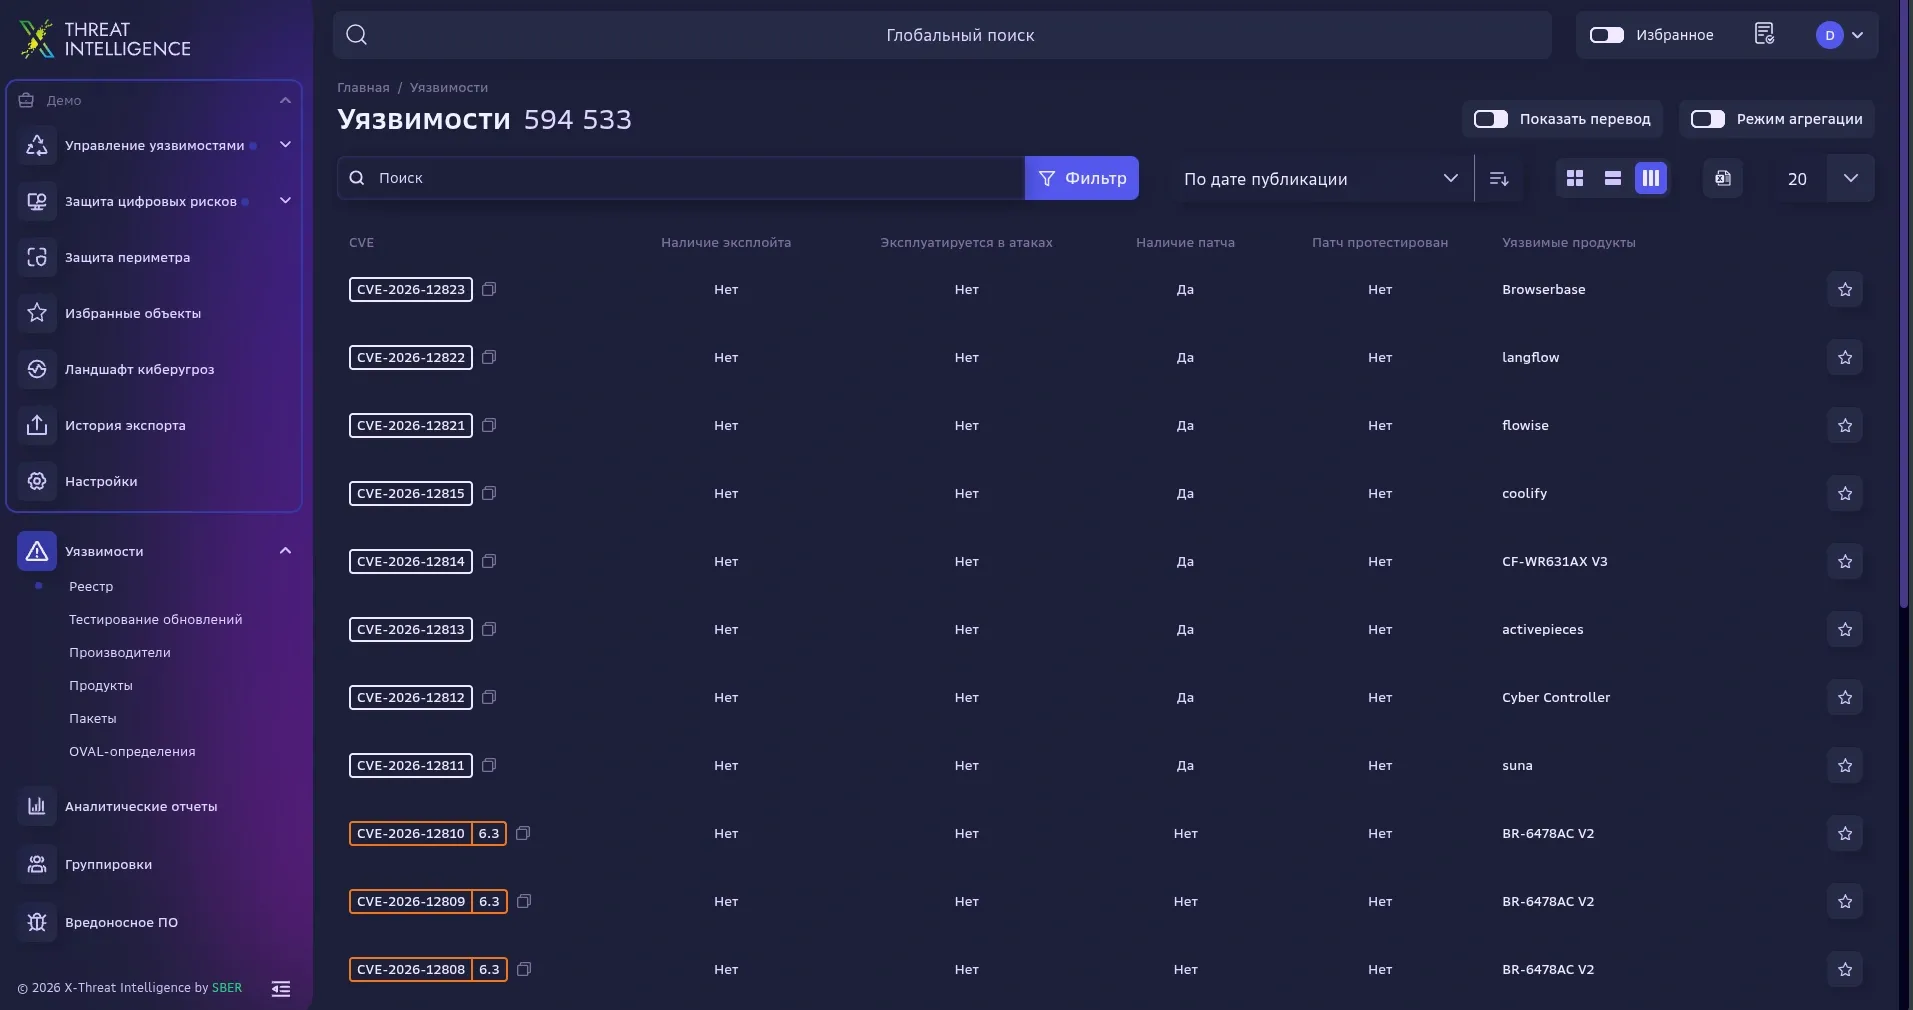Open the tasks checklist icon in header
This screenshot has height=1010, width=1913.
(1765, 34)
